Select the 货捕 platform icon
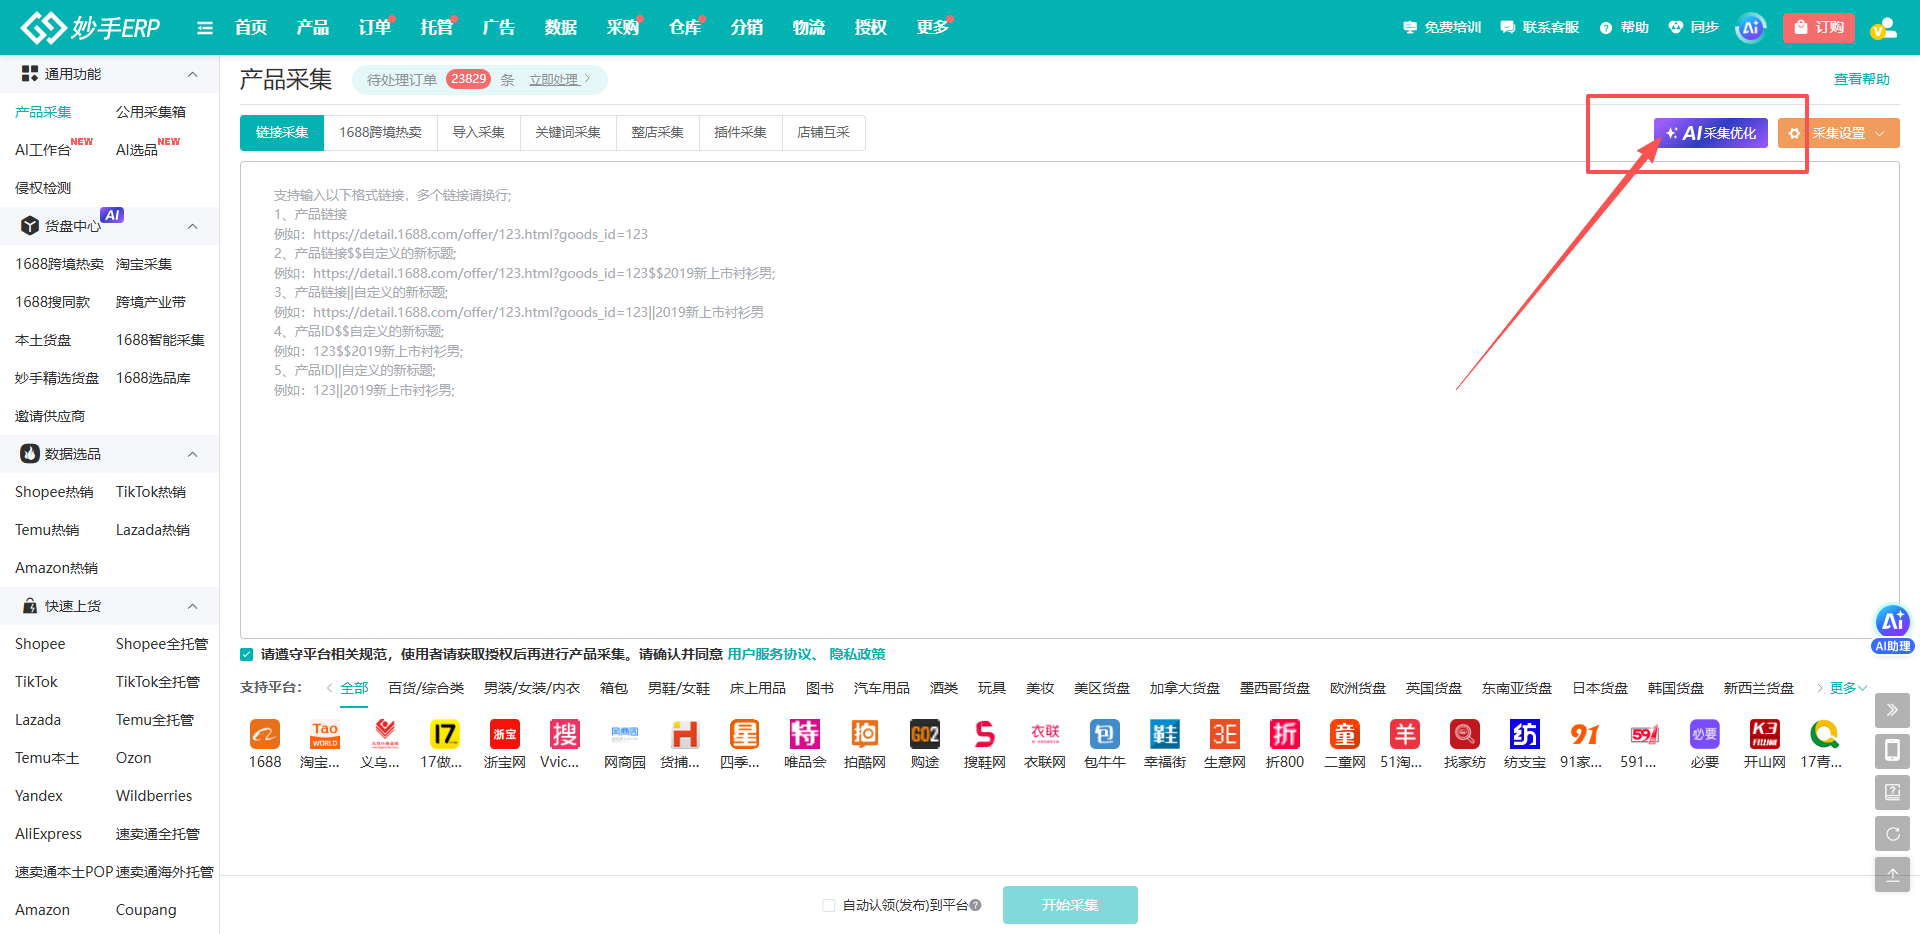The image size is (1920, 934). [685, 735]
